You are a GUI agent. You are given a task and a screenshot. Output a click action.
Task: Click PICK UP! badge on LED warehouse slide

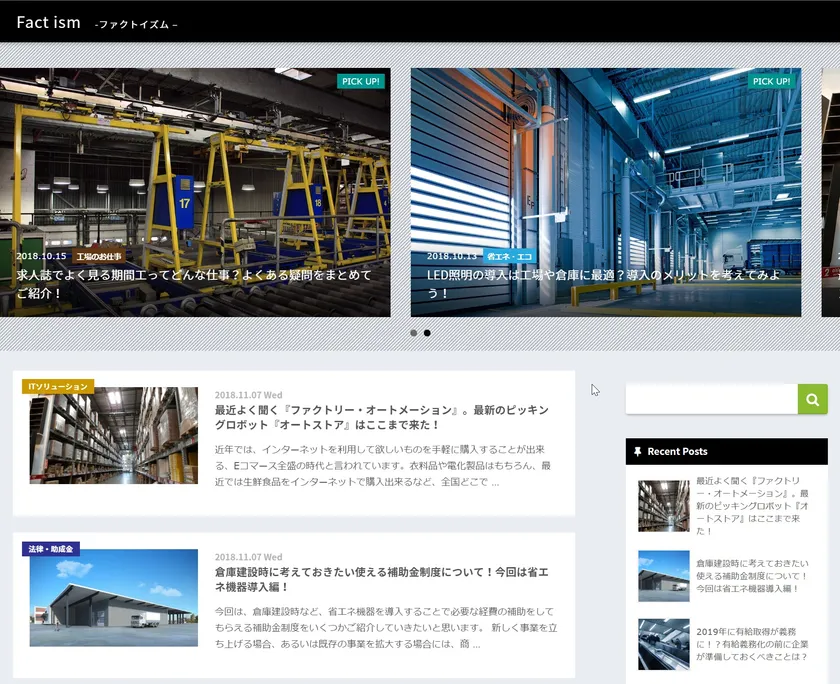coord(771,81)
